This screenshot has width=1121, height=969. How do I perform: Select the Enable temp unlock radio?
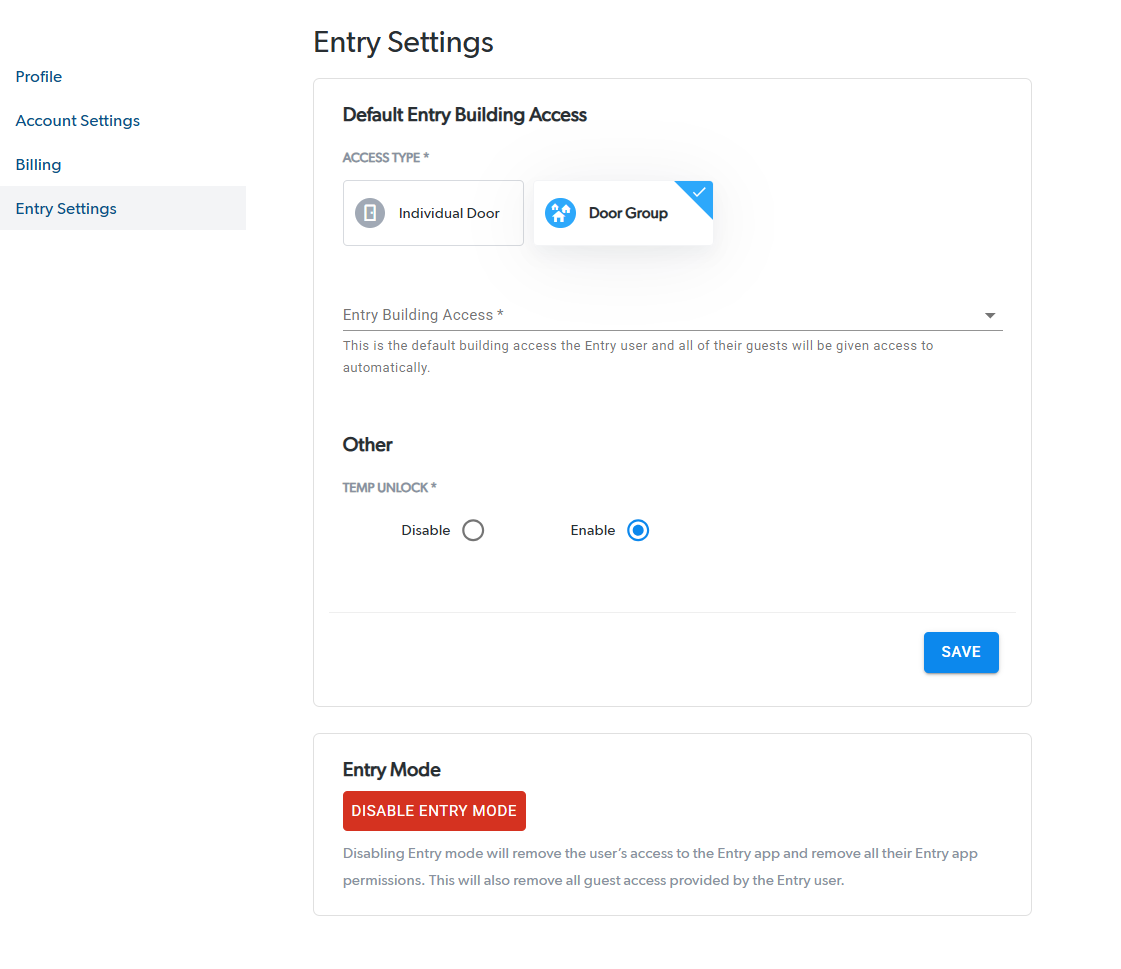[638, 531]
